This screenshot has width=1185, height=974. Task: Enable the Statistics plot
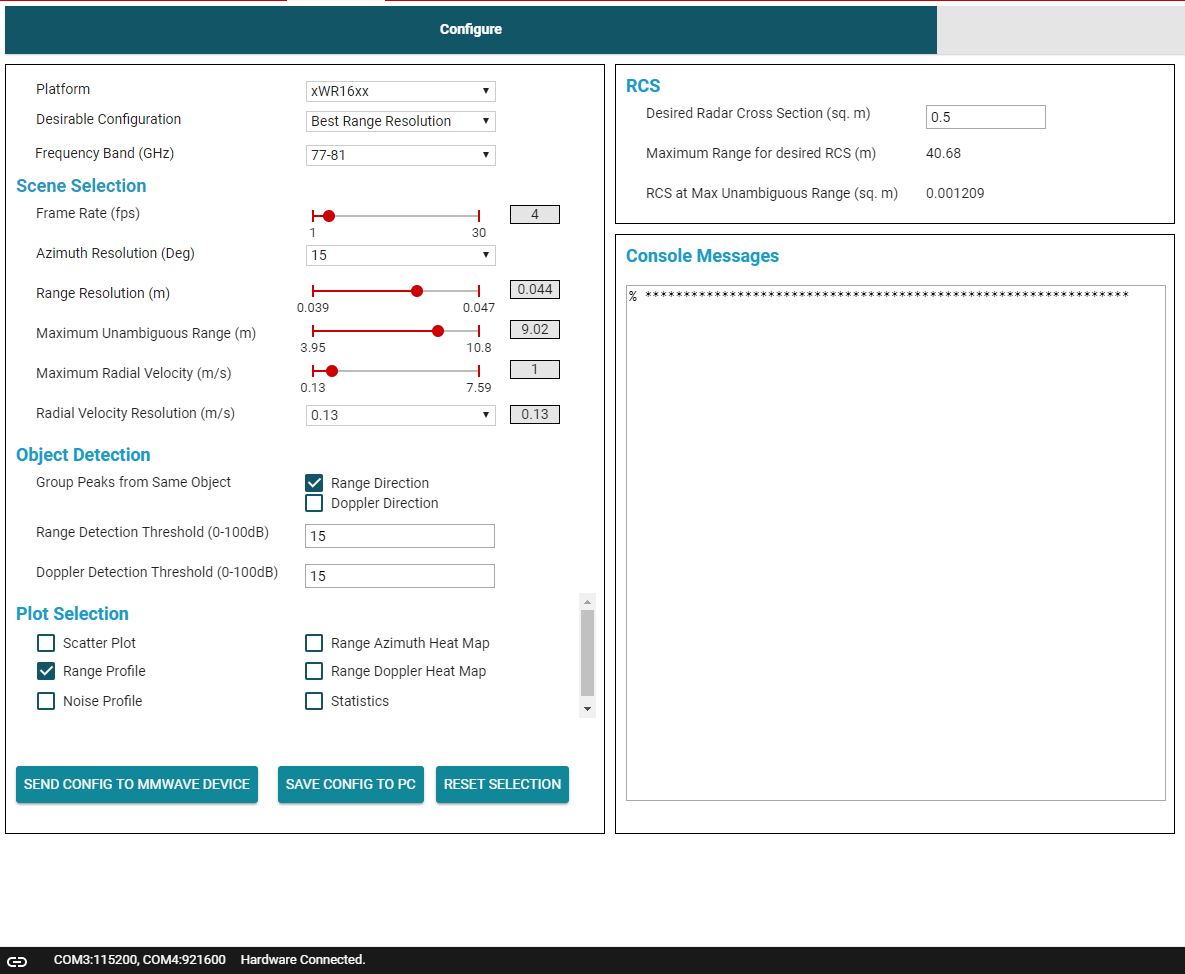[x=314, y=701]
